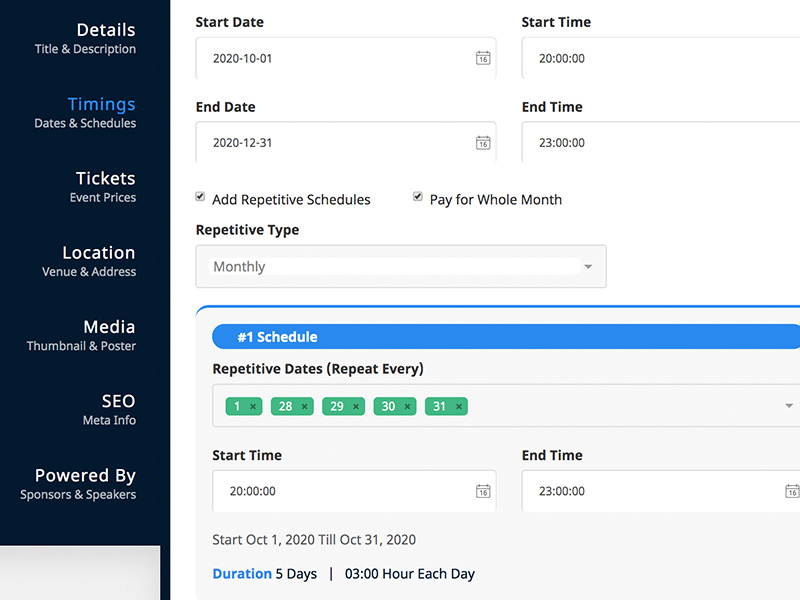Click the 'Repetitive Dates (Repeat Every)' label
Image resolution: width=800 pixels, height=600 pixels.
pyautogui.click(x=318, y=369)
